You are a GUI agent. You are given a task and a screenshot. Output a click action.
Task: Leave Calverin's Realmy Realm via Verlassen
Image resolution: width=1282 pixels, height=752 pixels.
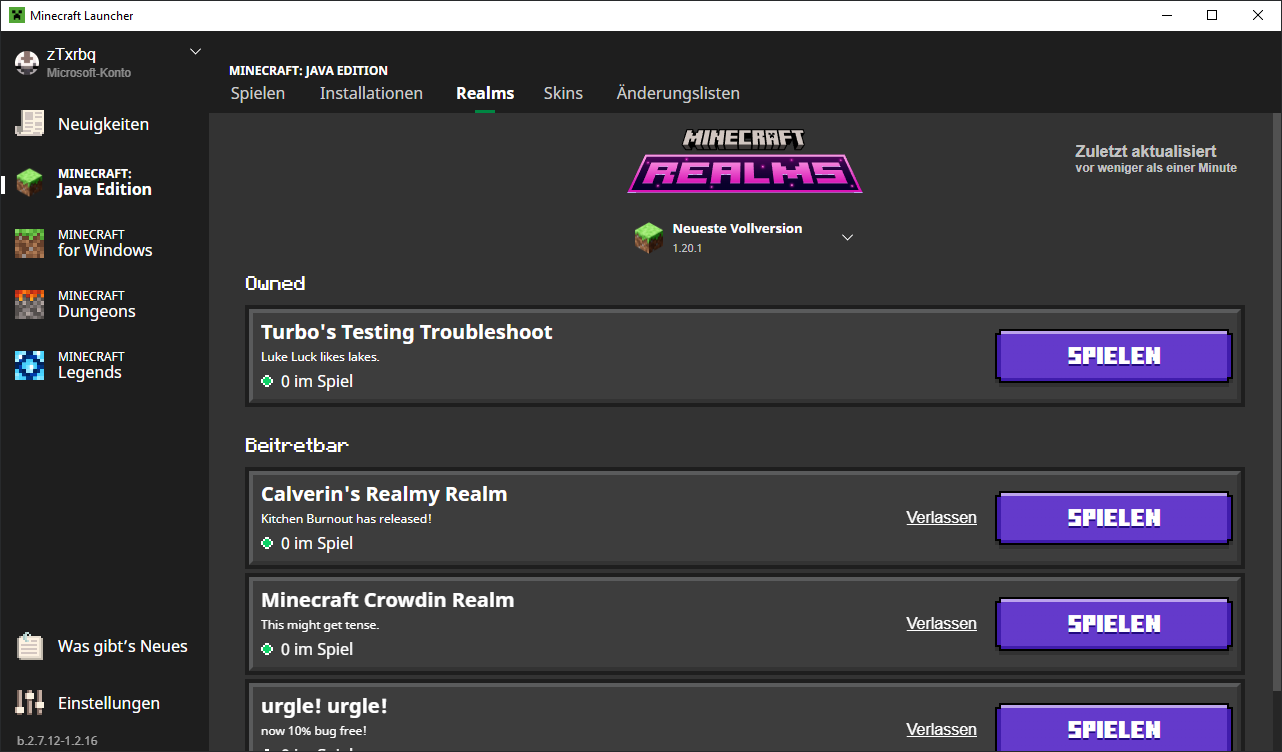(941, 517)
